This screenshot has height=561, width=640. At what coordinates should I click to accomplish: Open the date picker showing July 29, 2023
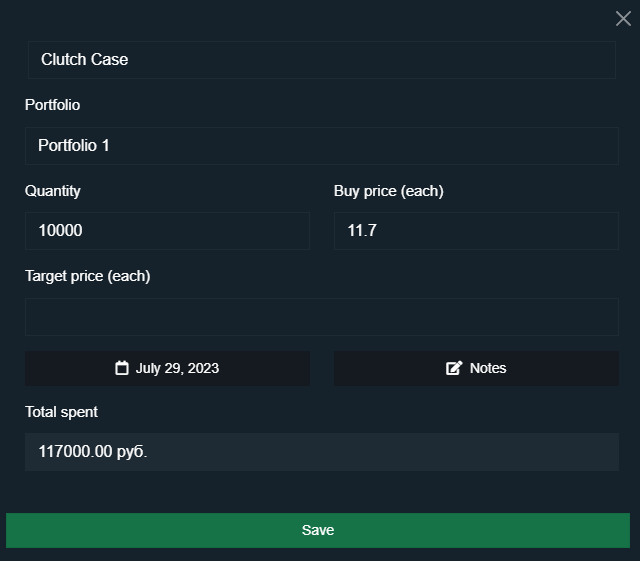pyautogui.click(x=167, y=368)
